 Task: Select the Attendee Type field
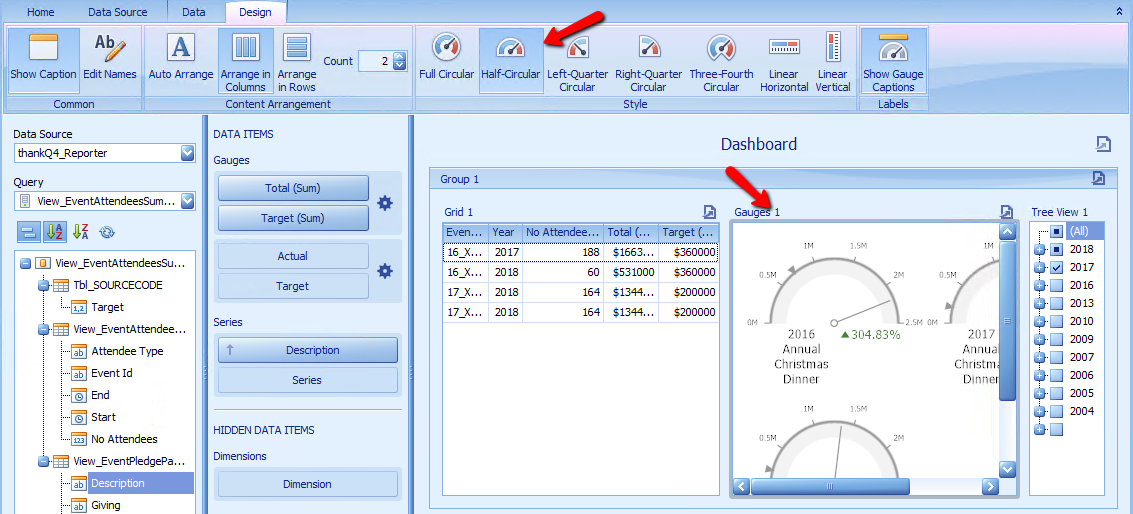pos(127,351)
